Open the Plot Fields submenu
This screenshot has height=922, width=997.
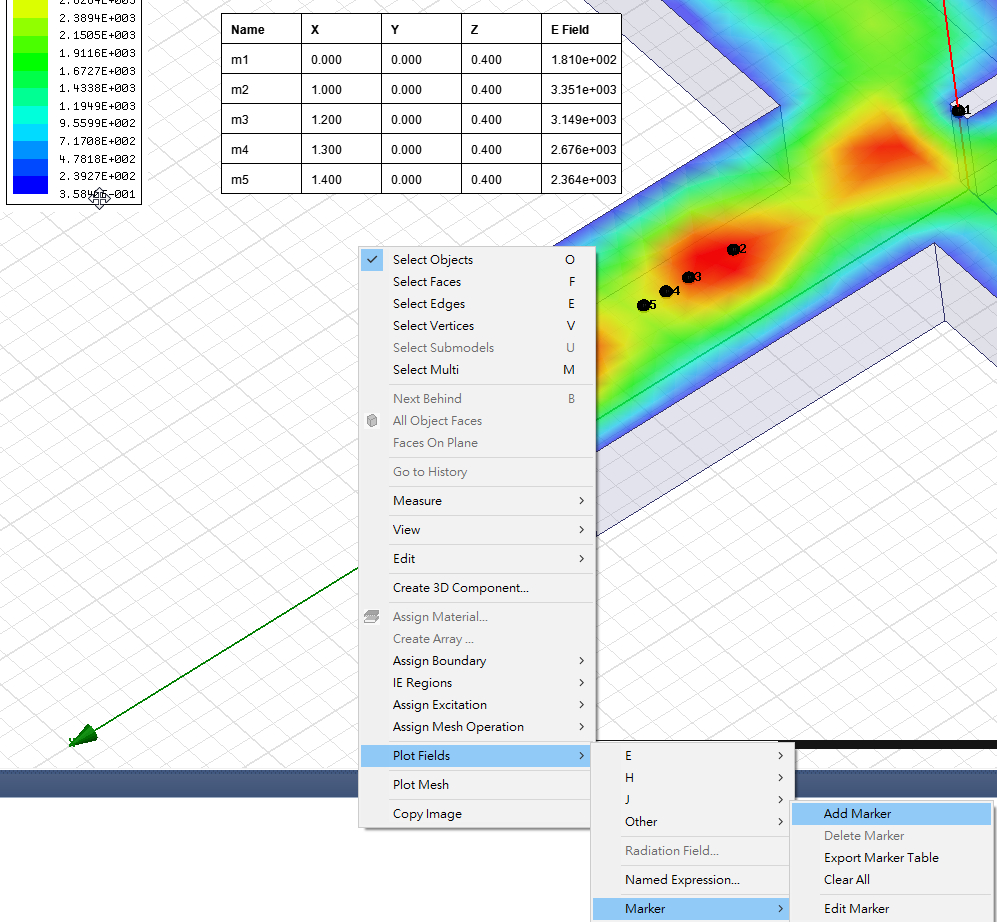tap(477, 756)
